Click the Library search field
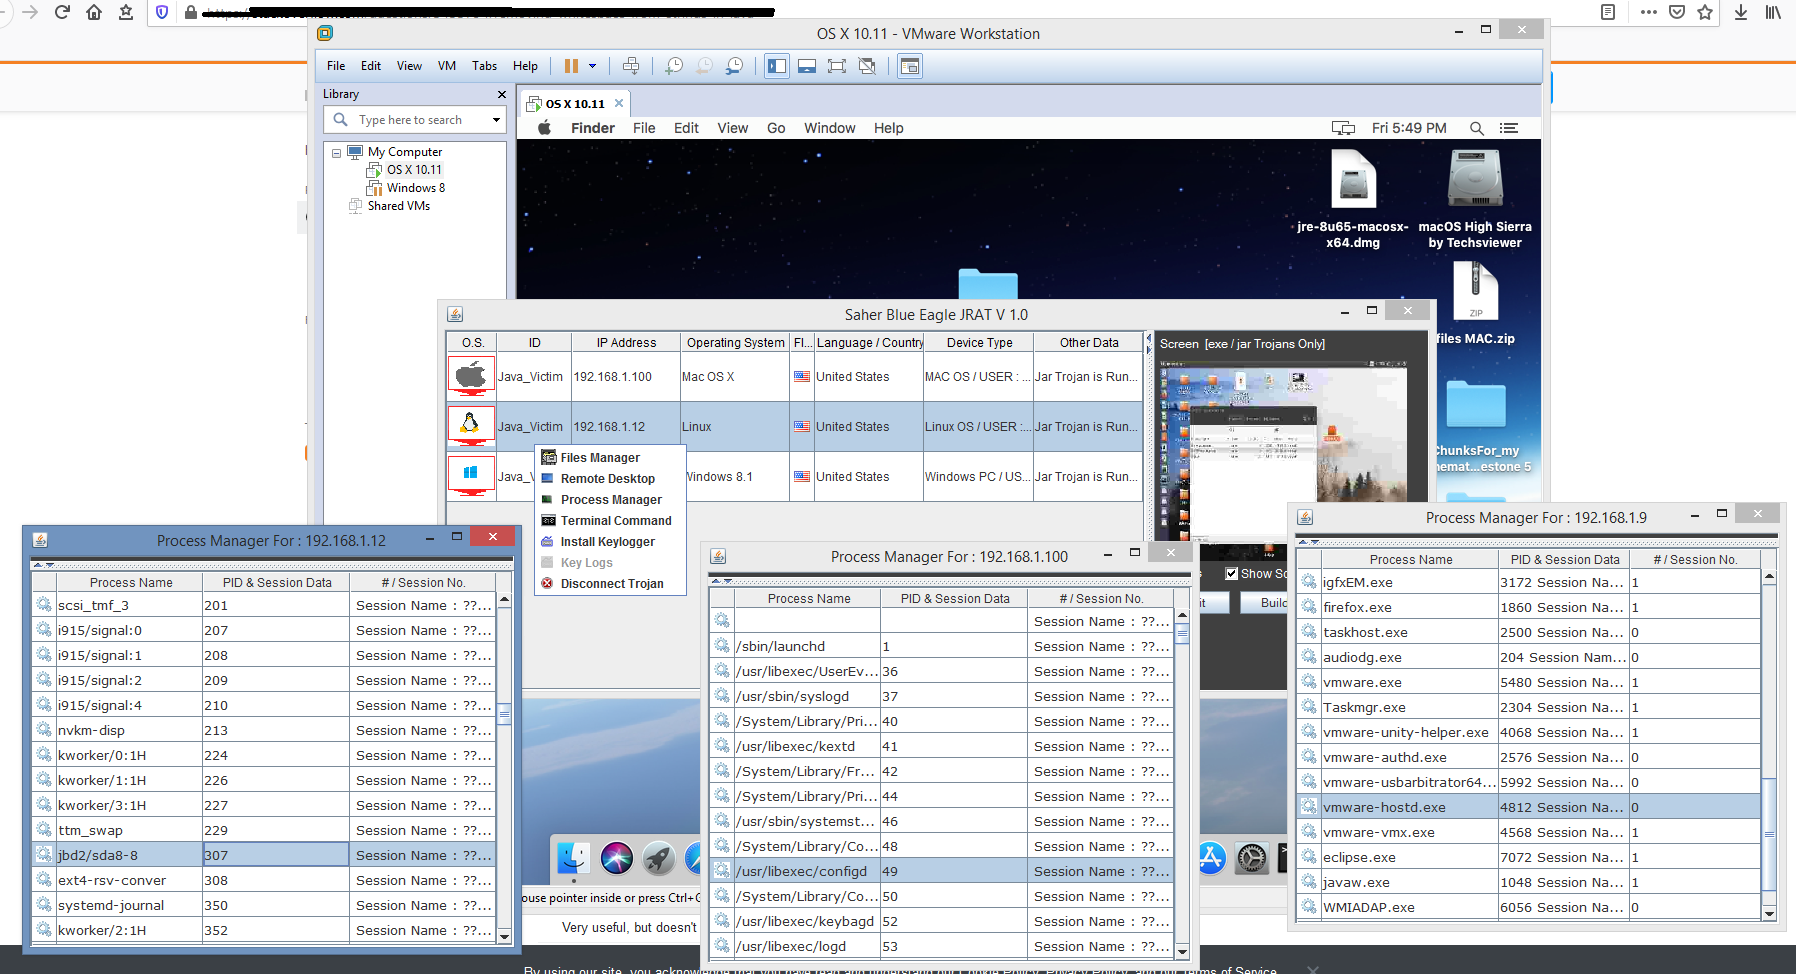Image resolution: width=1796 pixels, height=974 pixels. click(x=415, y=120)
